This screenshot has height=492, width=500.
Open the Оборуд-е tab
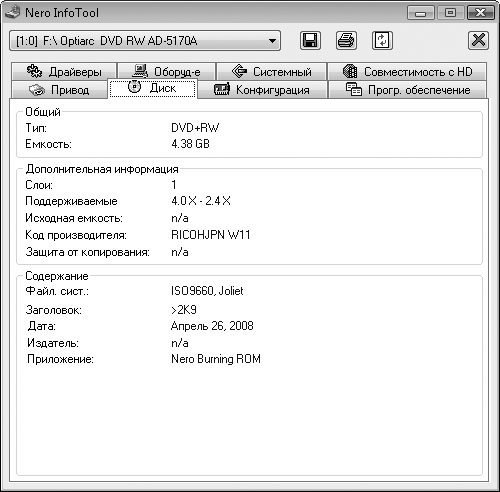point(166,71)
